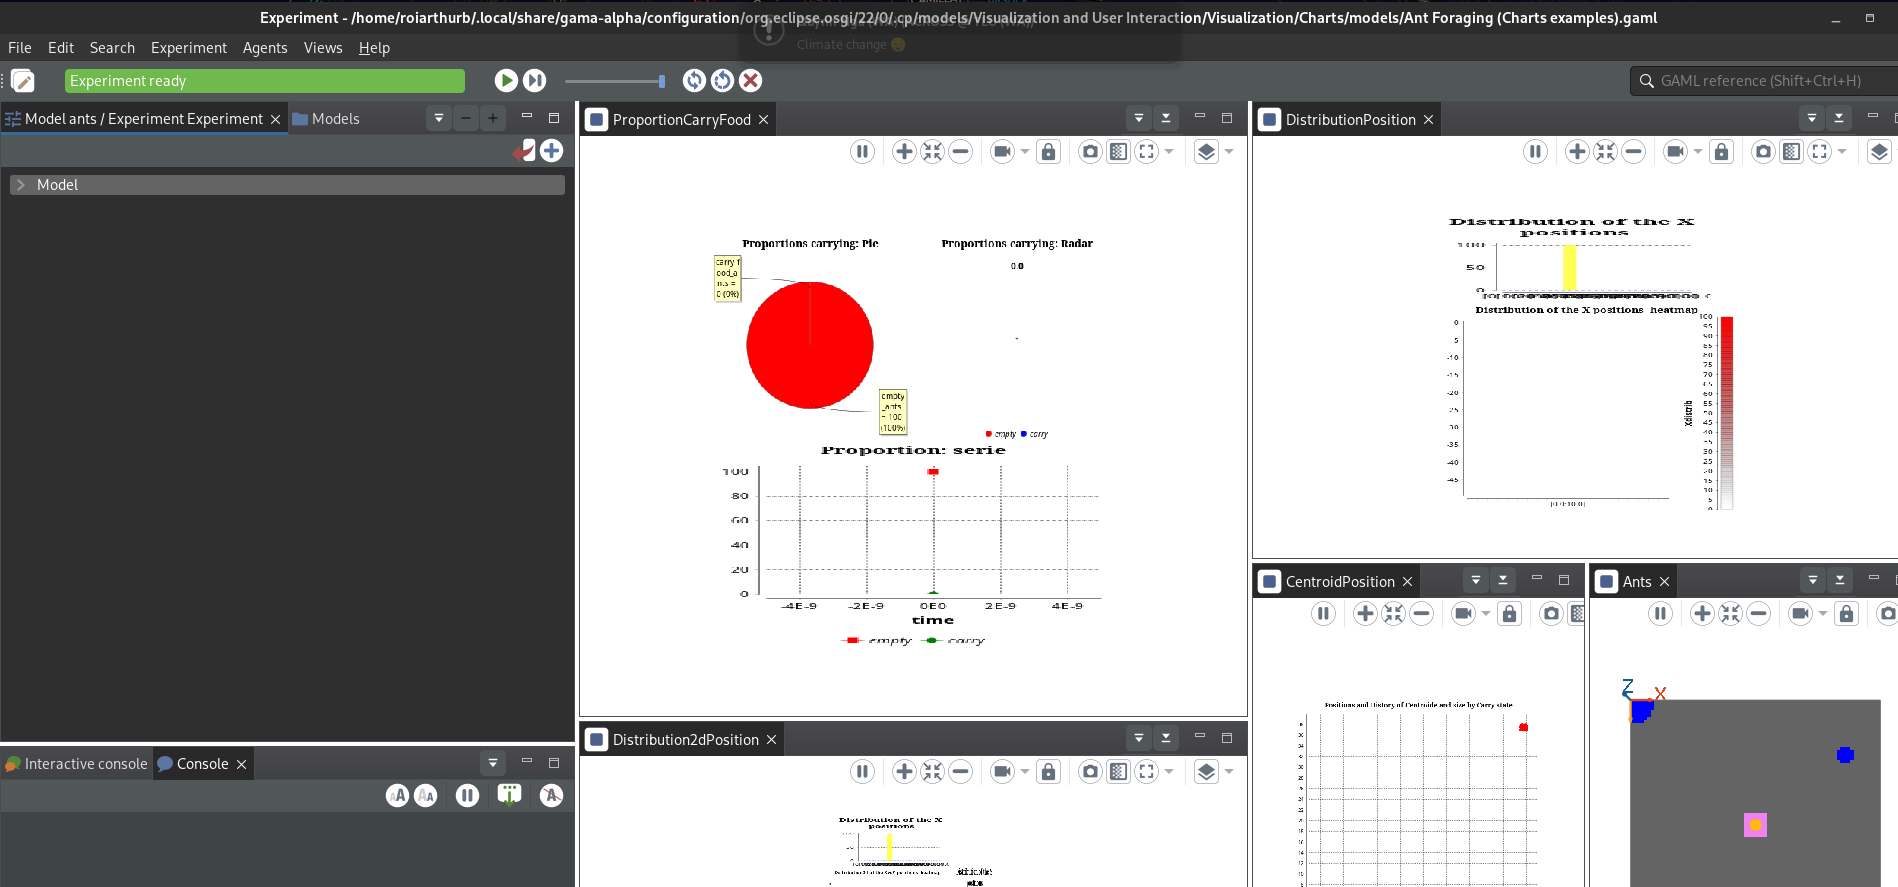1898x887 pixels.
Task: Open the File menu
Action: [20, 47]
